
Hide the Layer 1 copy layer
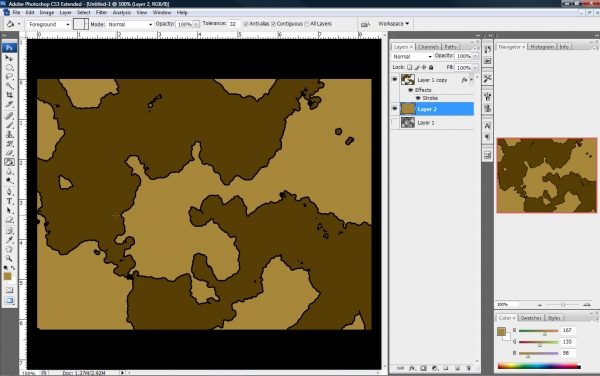click(395, 80)
